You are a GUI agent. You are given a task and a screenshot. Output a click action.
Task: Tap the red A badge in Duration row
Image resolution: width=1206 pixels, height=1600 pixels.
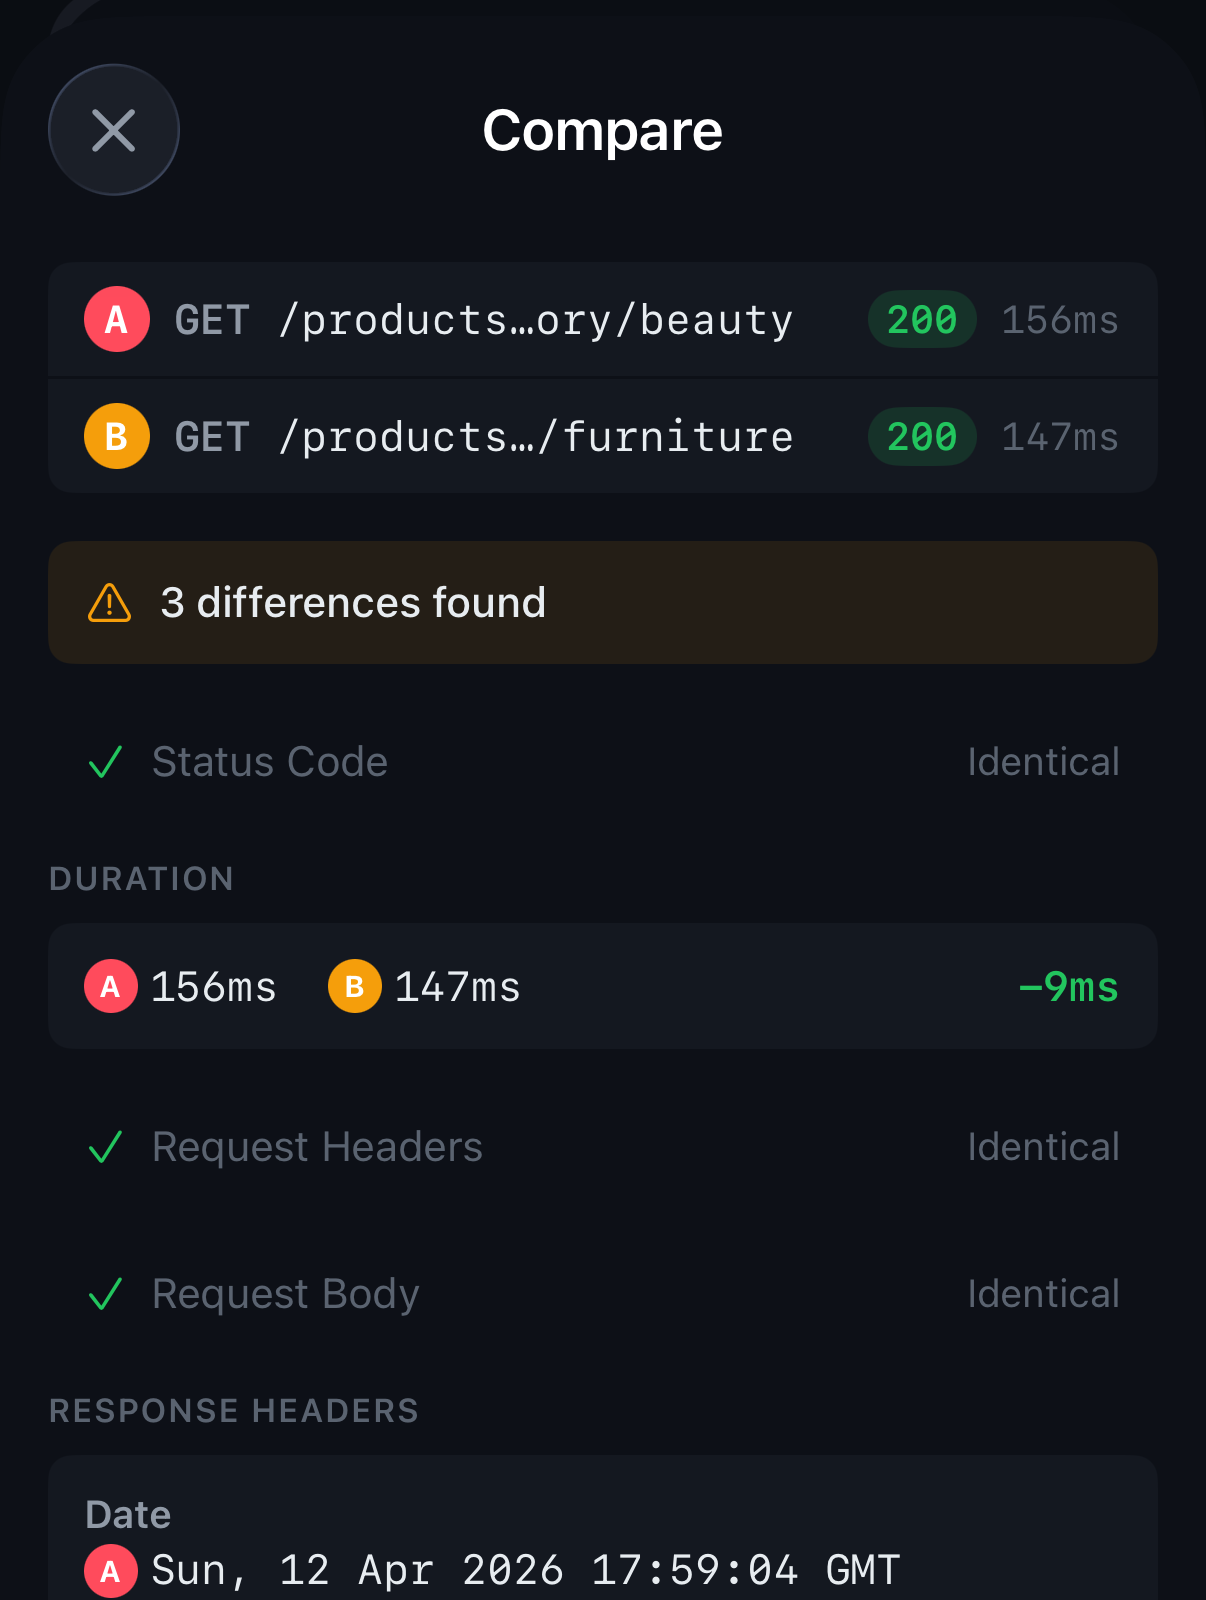[x=111, y=987]
